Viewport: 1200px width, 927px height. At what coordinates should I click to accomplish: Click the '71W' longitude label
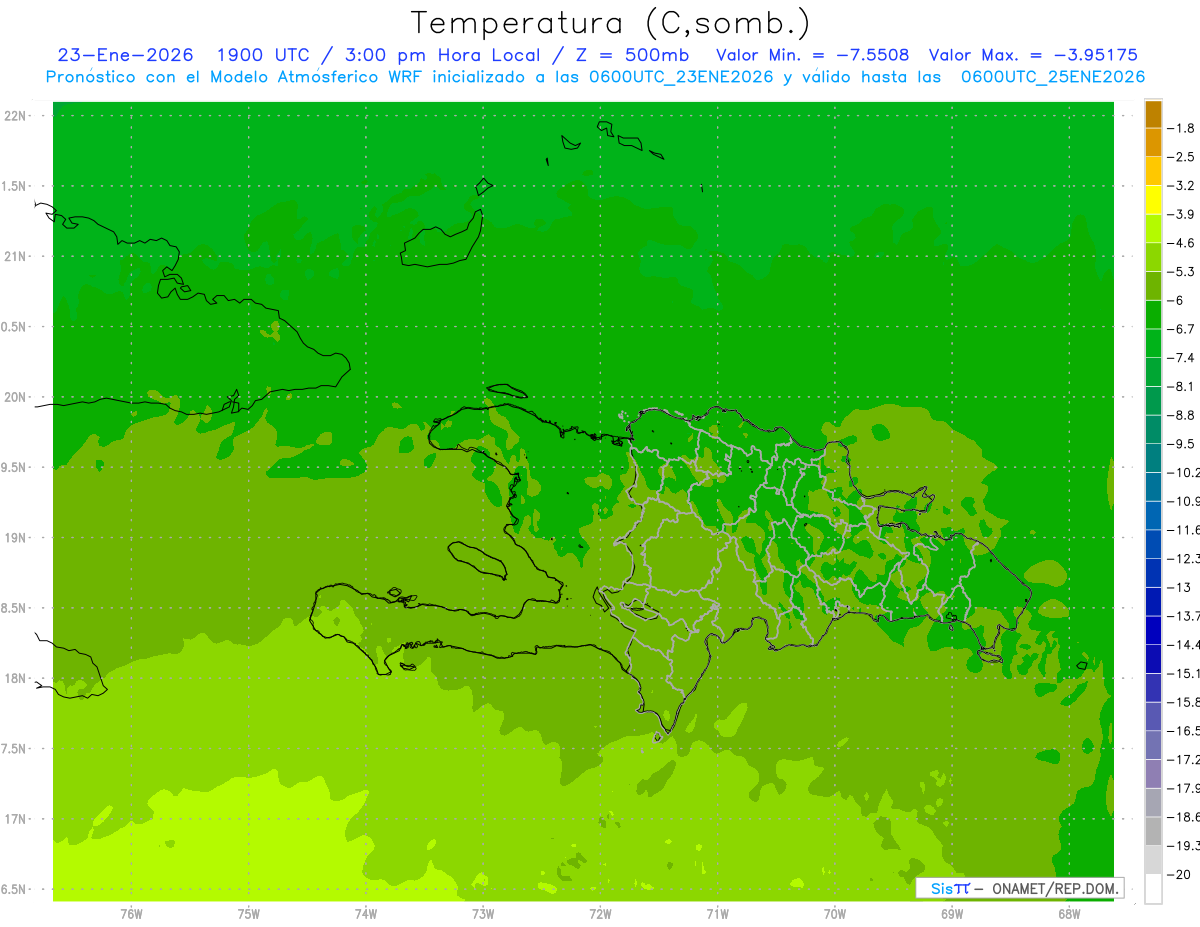click(x=717, y=914)
